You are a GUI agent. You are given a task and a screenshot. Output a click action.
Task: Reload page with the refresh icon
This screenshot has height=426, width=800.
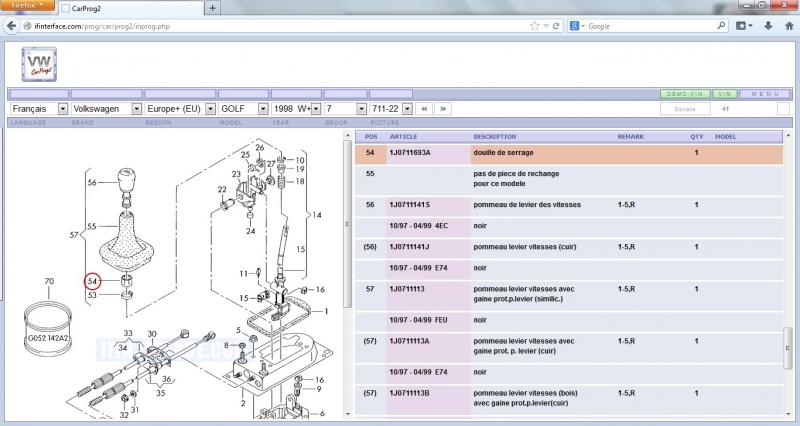click(x=556, y=26)
